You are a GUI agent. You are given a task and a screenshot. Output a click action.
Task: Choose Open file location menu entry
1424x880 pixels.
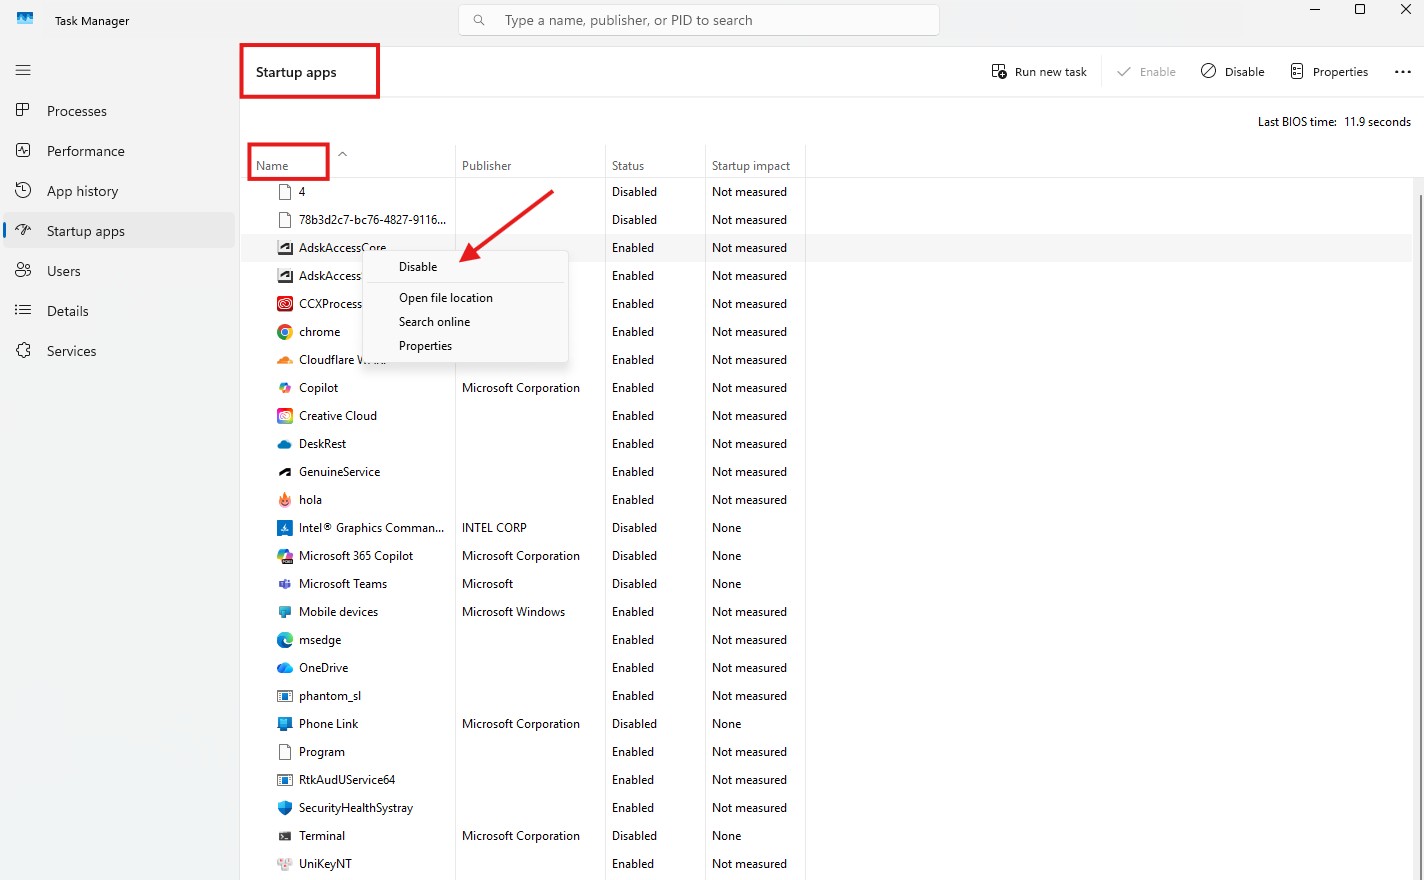(446, 298)
